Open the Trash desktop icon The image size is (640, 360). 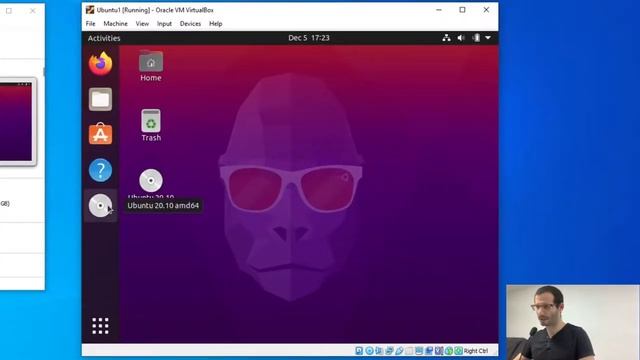151,125
